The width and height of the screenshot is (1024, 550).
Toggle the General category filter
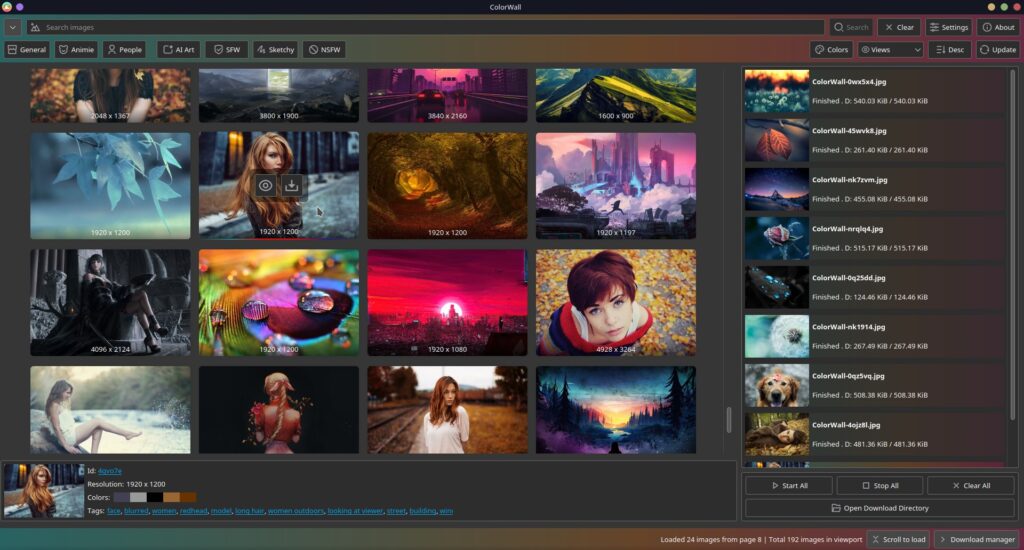coord(27,49)
